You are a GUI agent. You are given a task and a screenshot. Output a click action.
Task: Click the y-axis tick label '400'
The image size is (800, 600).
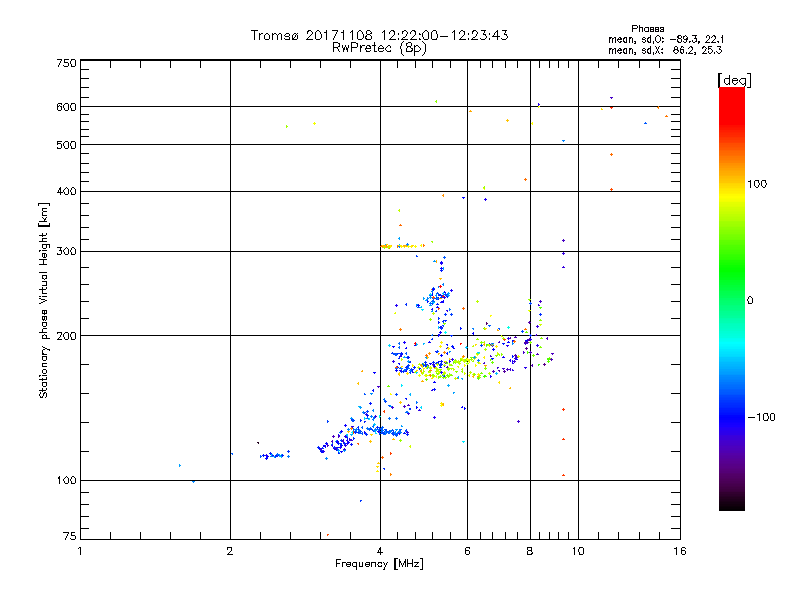click(66, 191)
